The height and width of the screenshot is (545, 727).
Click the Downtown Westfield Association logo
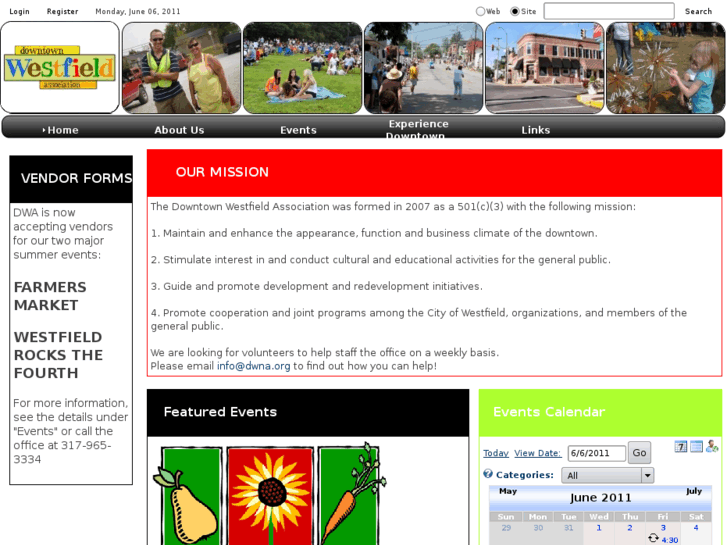coord(60,68)
